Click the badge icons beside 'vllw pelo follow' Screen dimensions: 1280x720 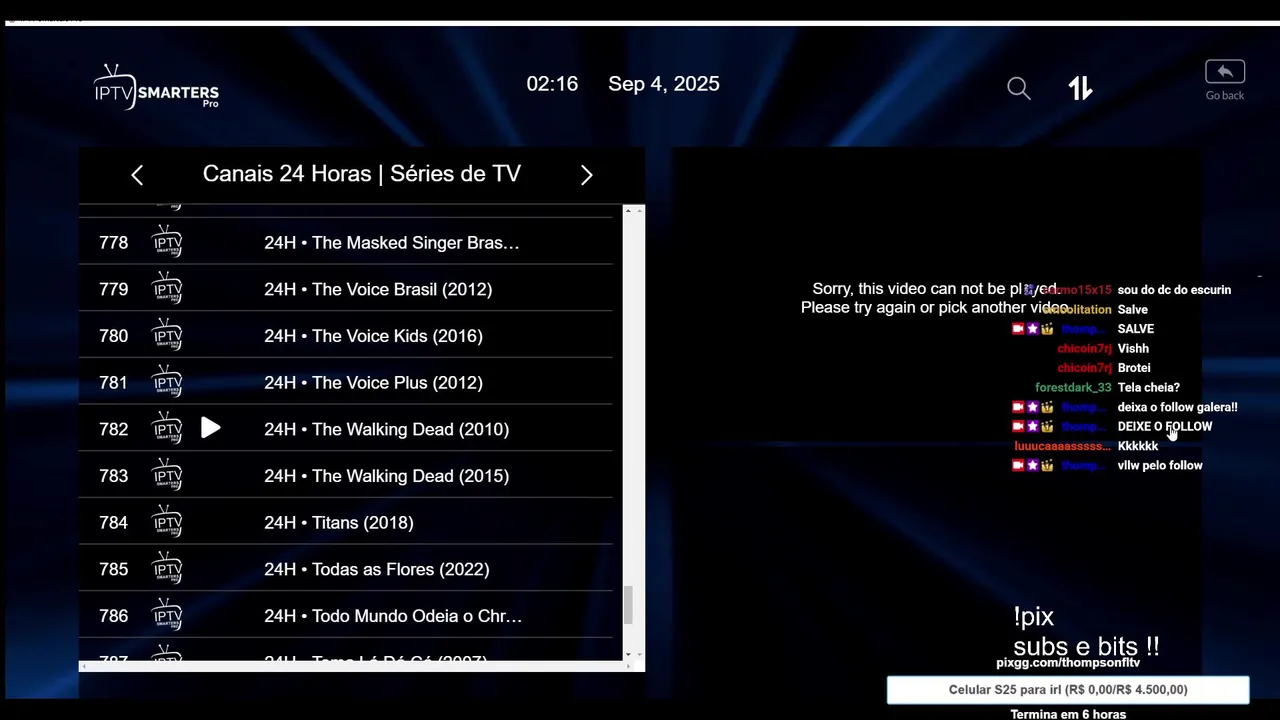tap(1032, 466)
